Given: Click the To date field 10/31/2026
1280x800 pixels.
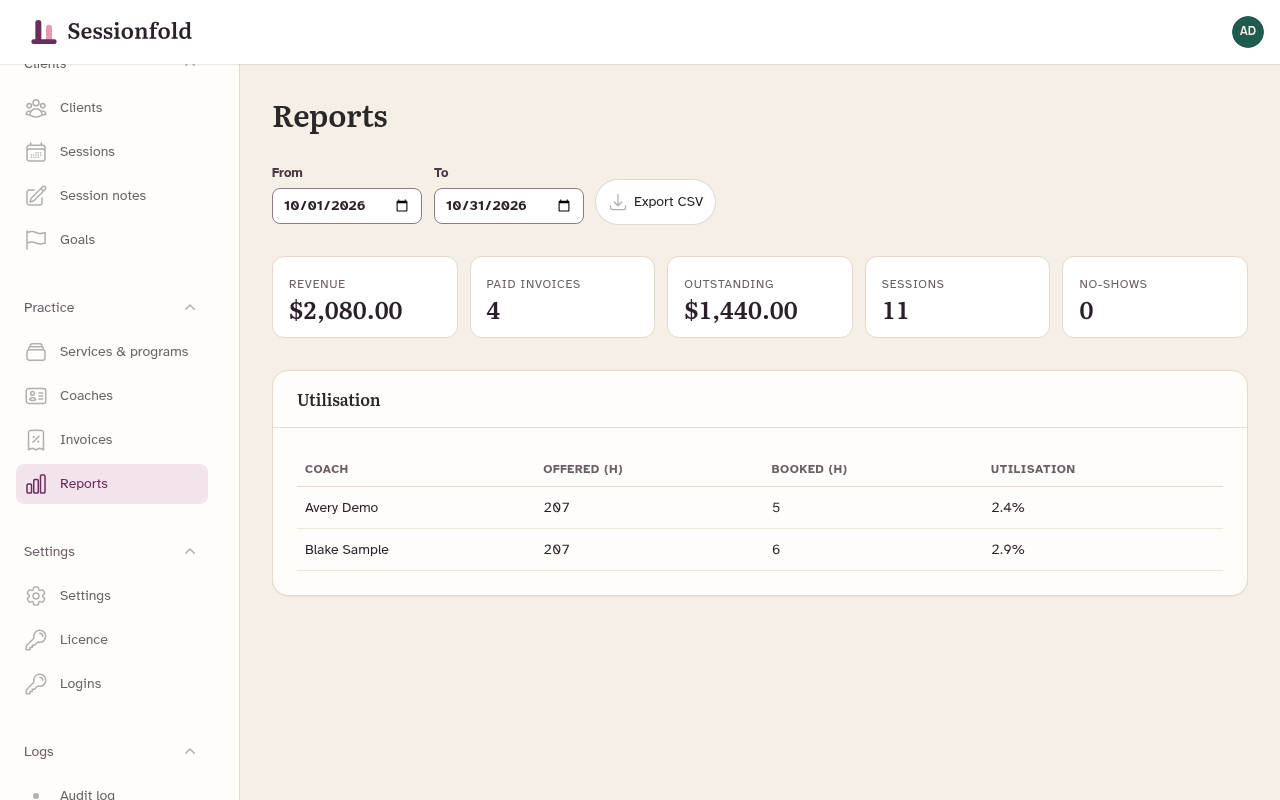Looking at the screenshot, I should click(509, 206).
